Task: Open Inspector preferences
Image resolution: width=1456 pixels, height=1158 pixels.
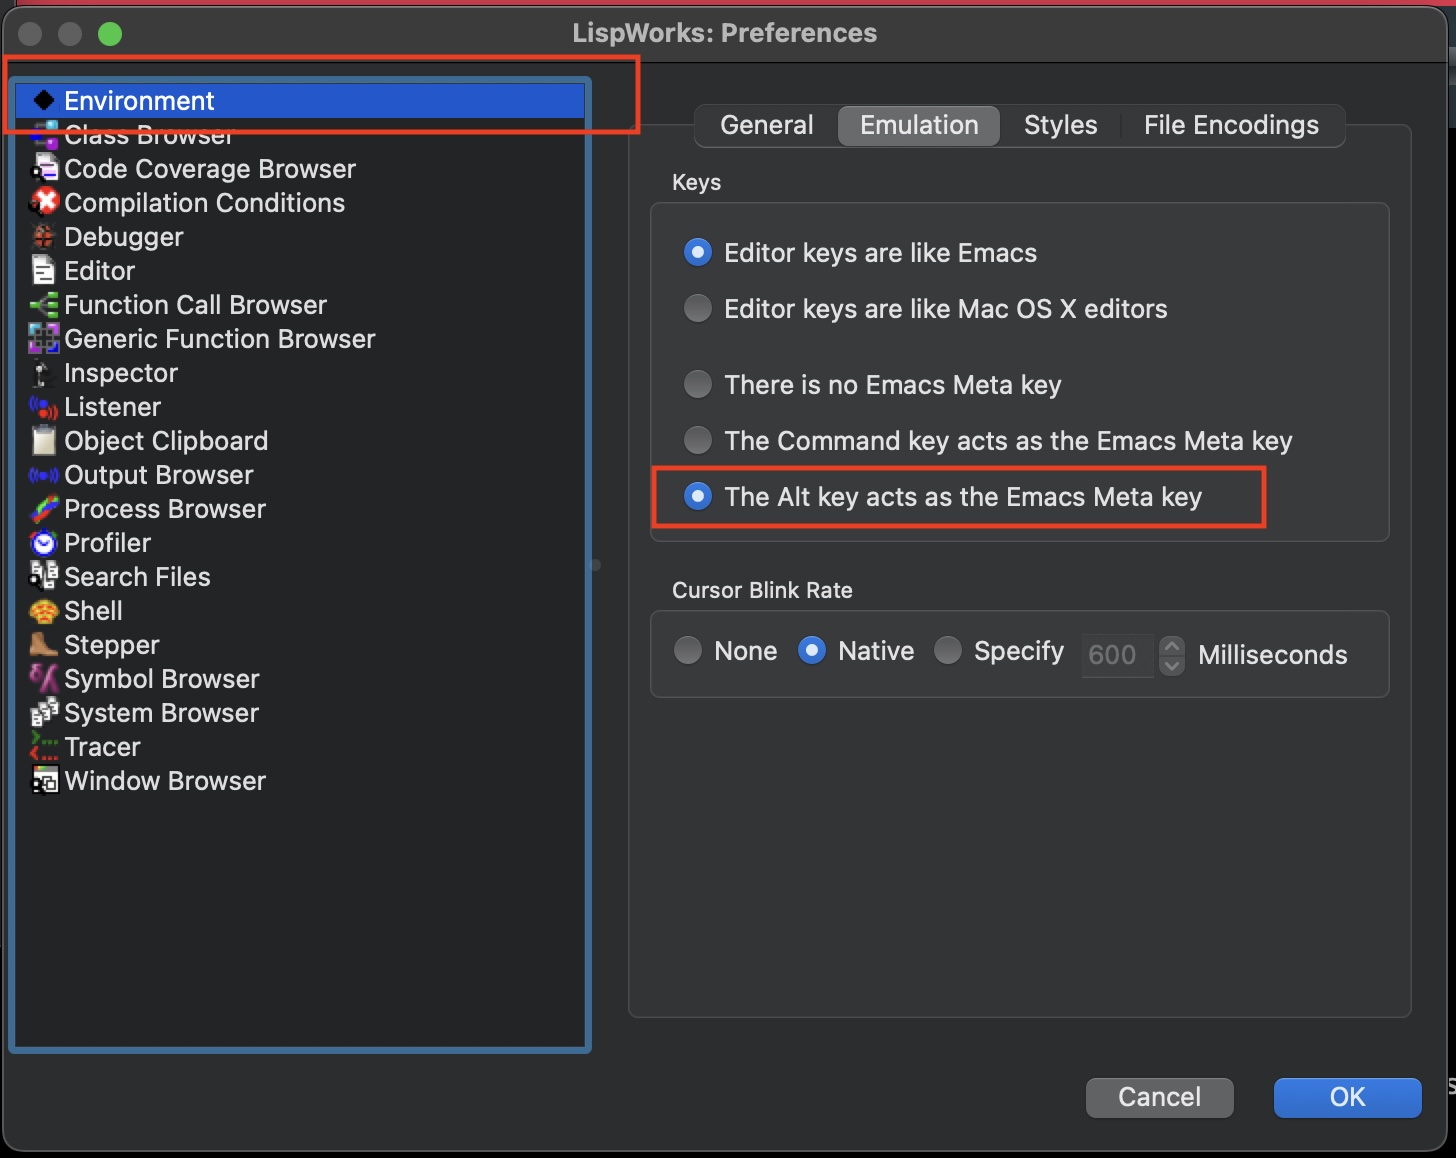Action: point(300,372)
